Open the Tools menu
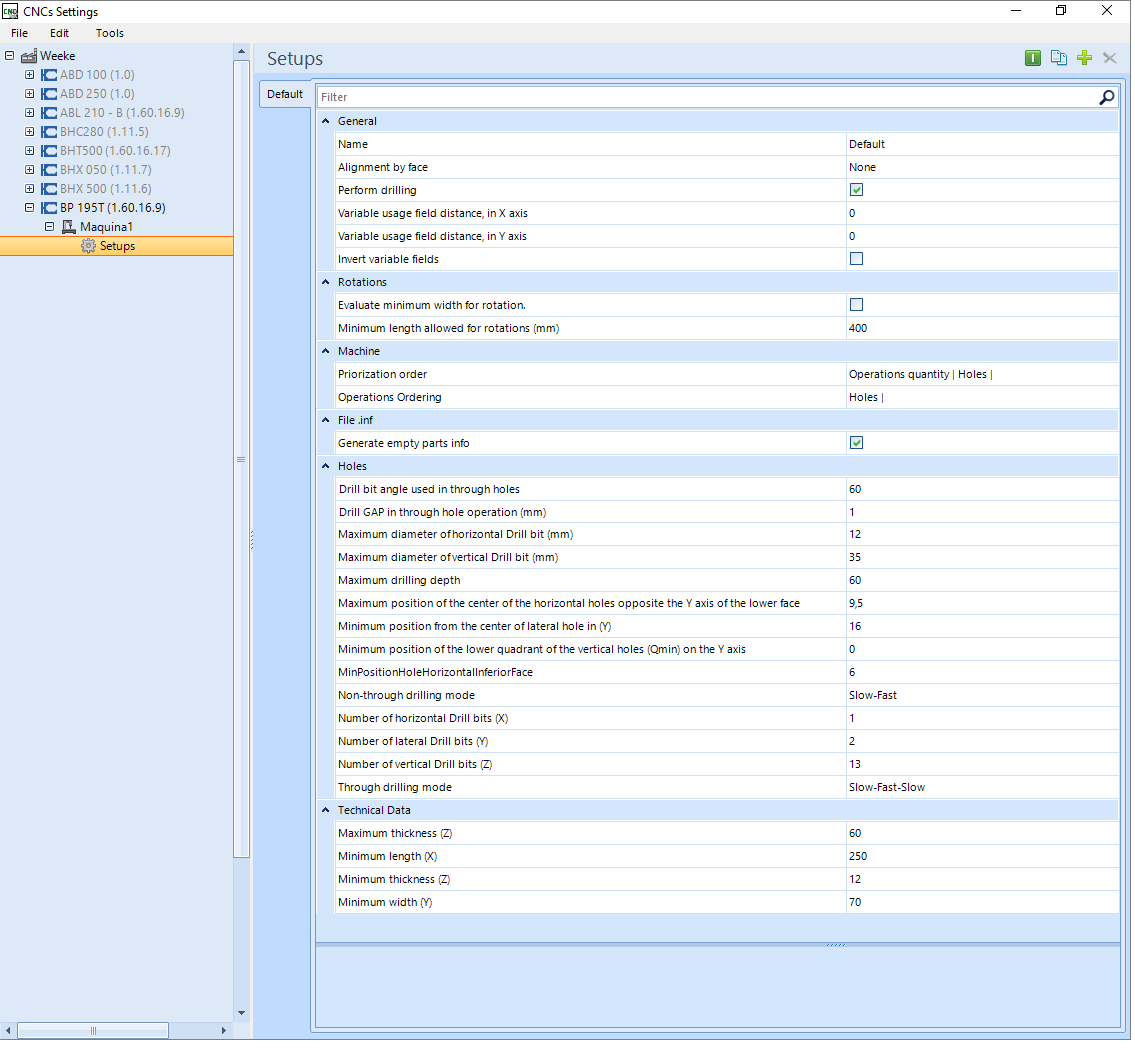 110,33
